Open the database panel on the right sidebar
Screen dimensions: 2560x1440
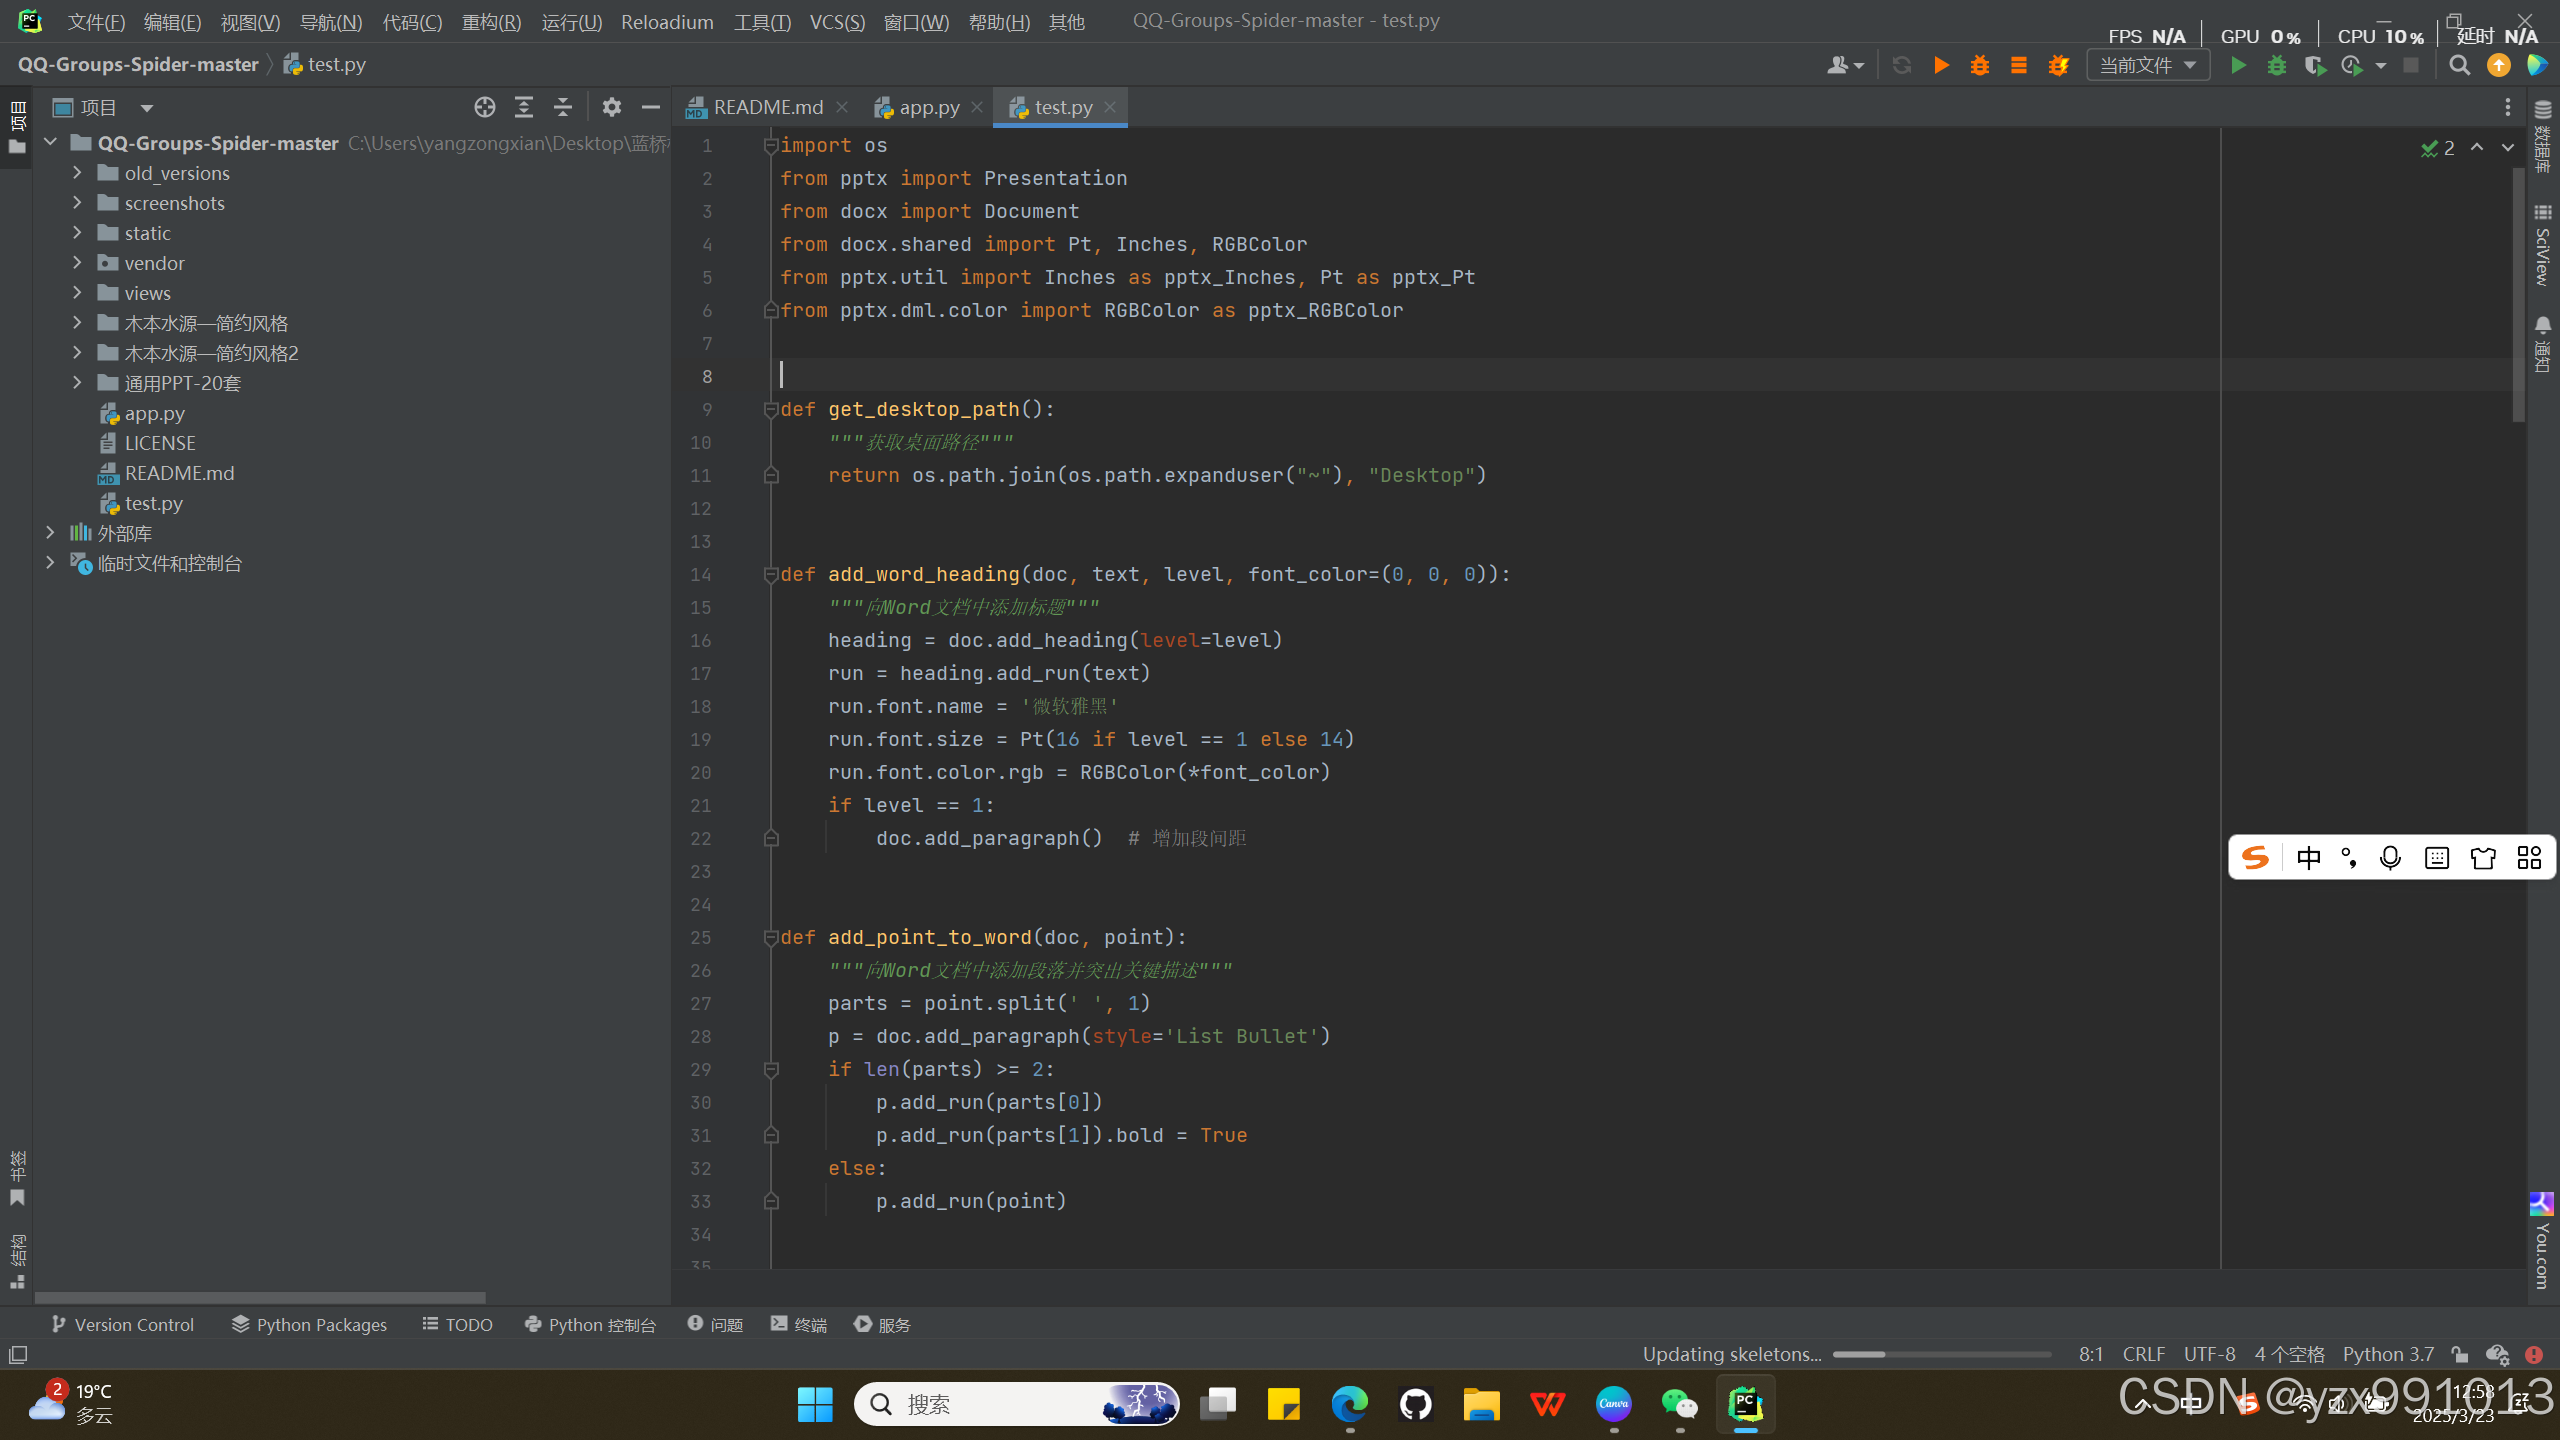click(x=2543, y=140)
